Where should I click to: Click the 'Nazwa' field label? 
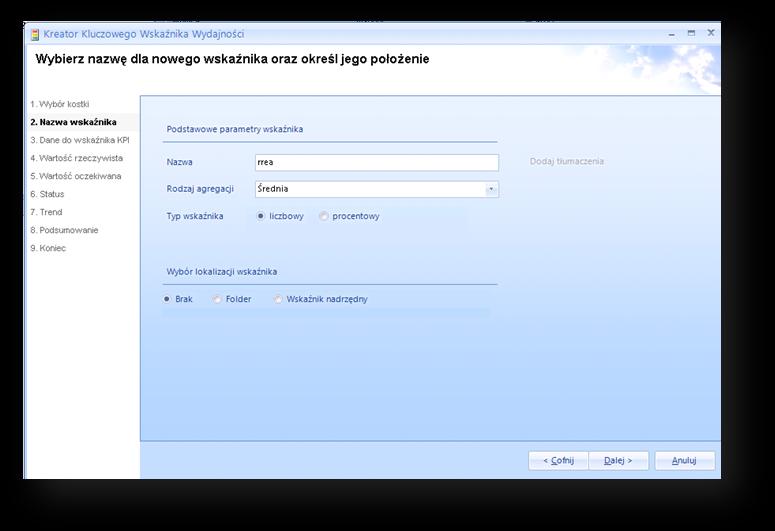[x=179, y=162]
